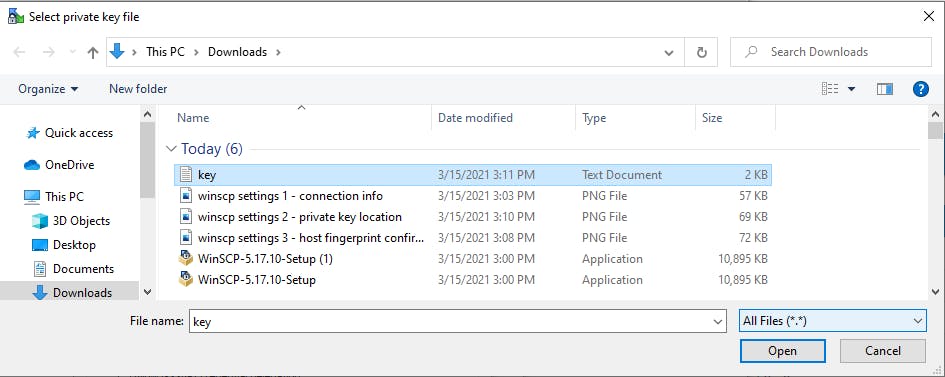Image resolution: width=945 pixels, height=377 pixels.
Task: Select 'winscp settings 2 - private key location'
Action: [300, 217]
